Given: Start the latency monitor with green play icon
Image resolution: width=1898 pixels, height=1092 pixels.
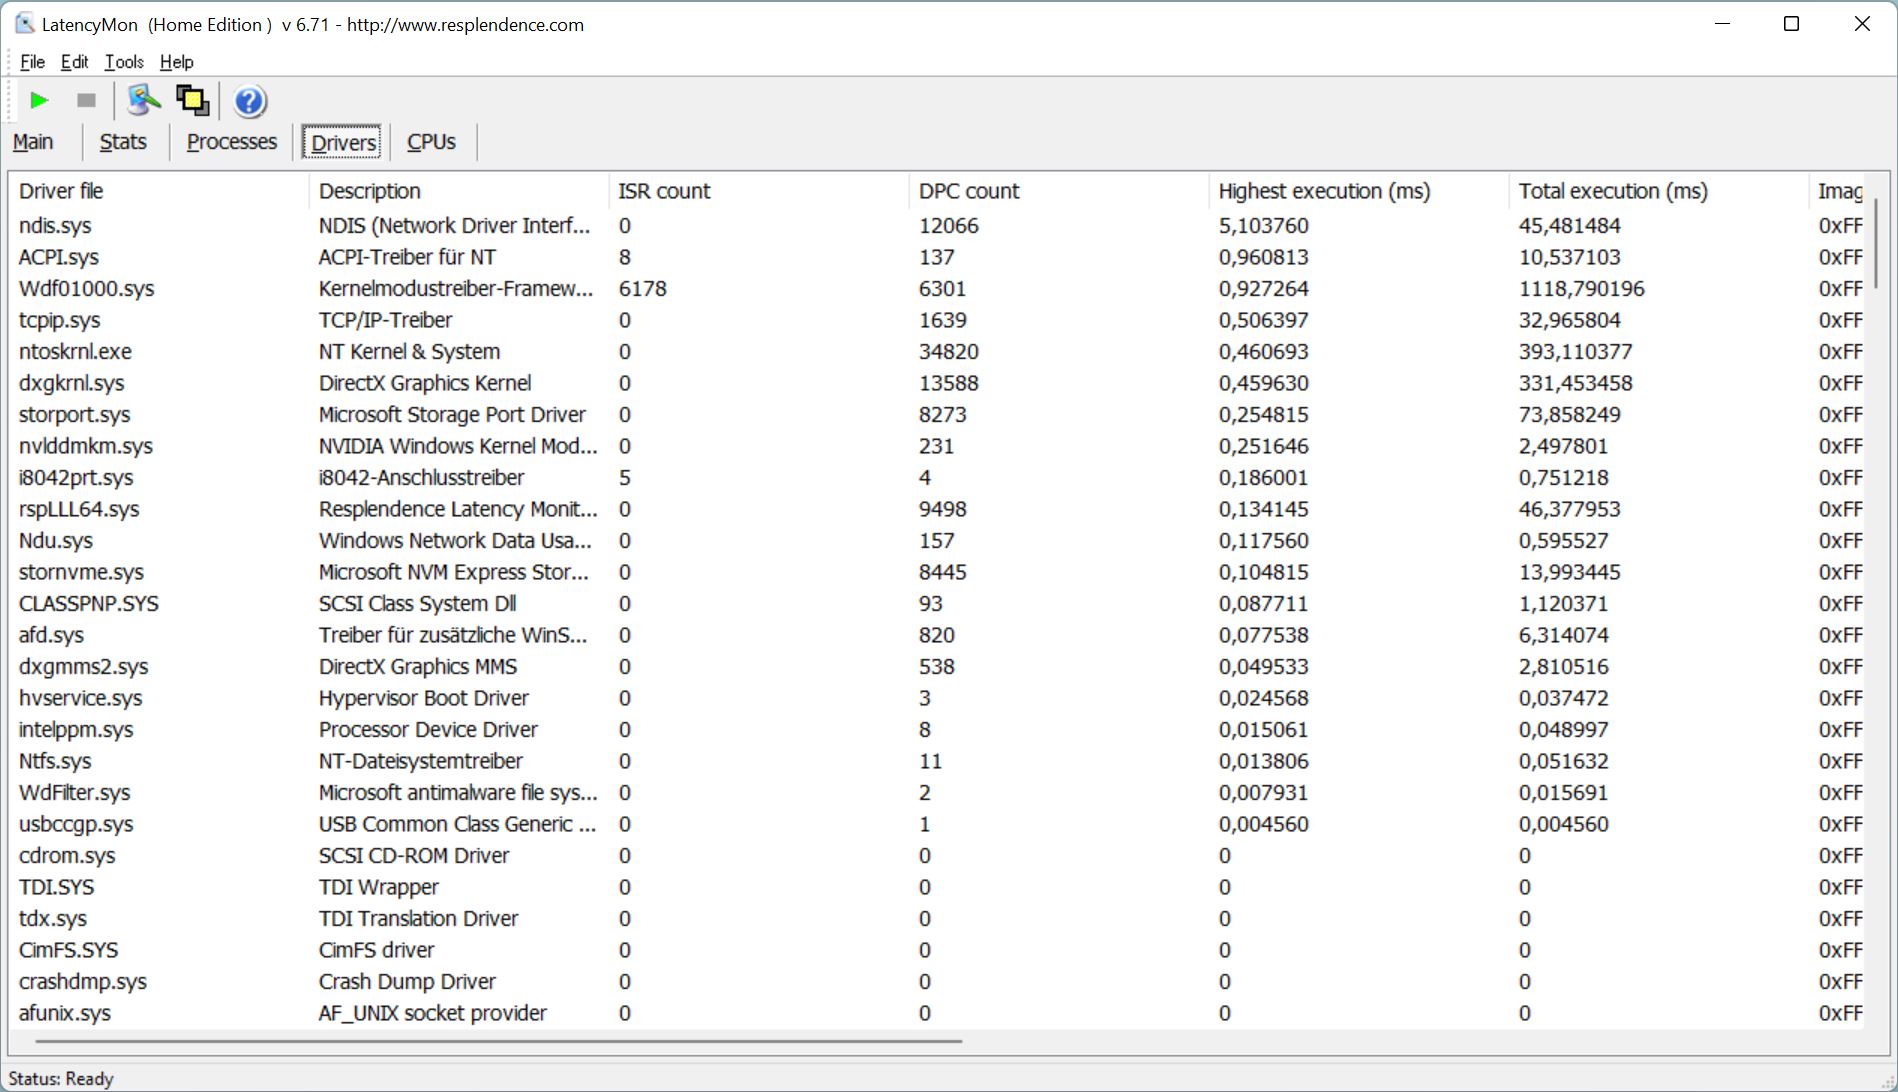Looking at the screenshot, I should click(x=39, y=100).
